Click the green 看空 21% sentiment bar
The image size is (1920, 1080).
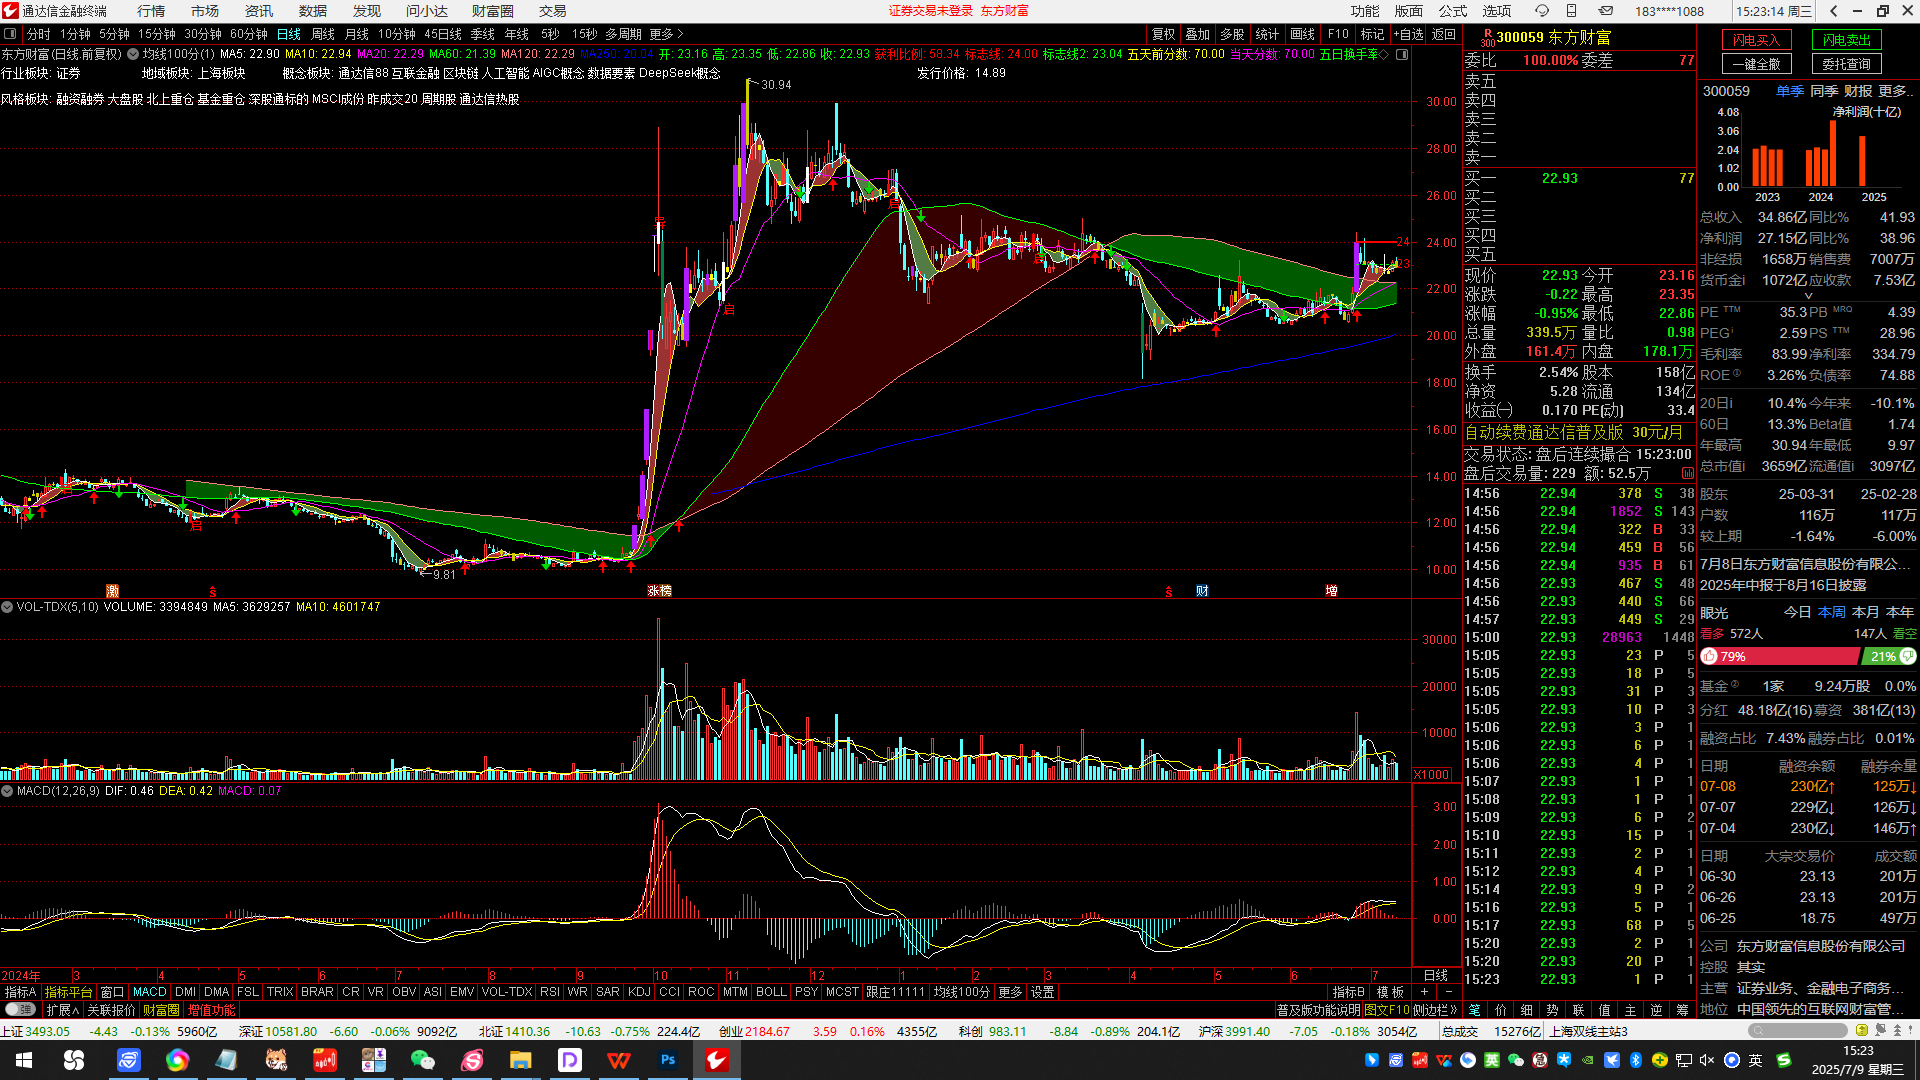(x=1889, y=657)
